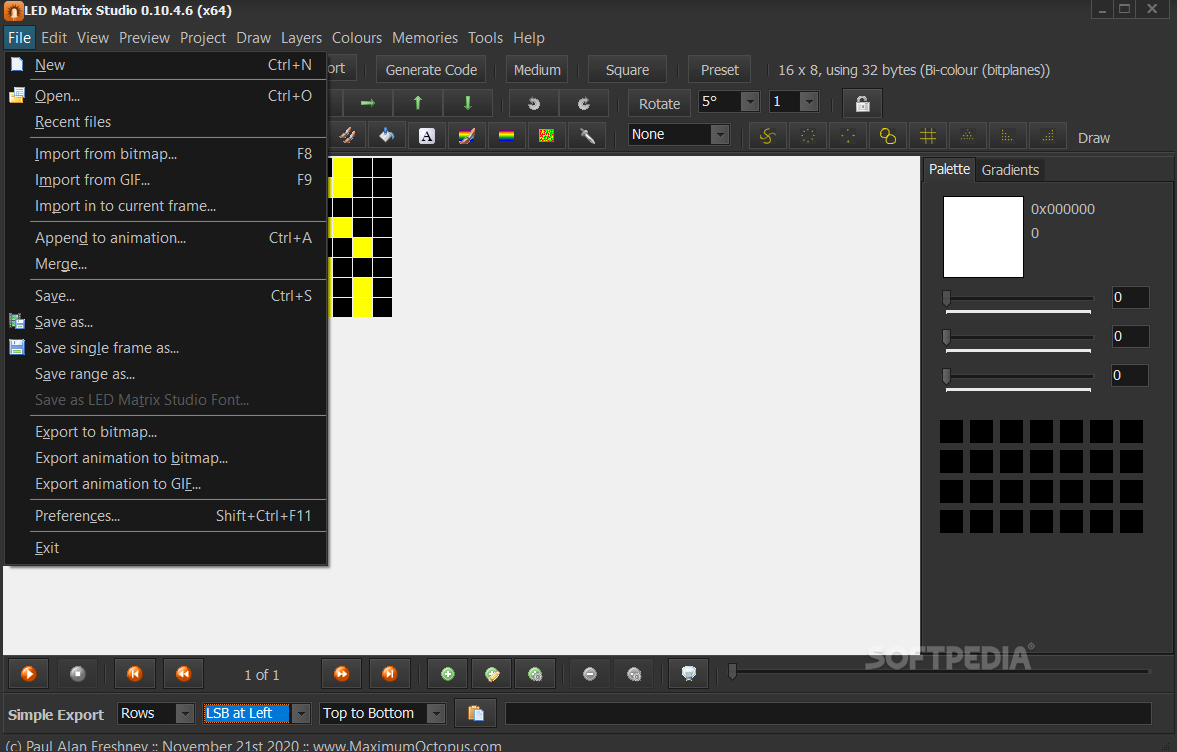Screen dimensions: 1177x752
Task: Select the paint bucket fill tool
Action: tap(387, 136)
